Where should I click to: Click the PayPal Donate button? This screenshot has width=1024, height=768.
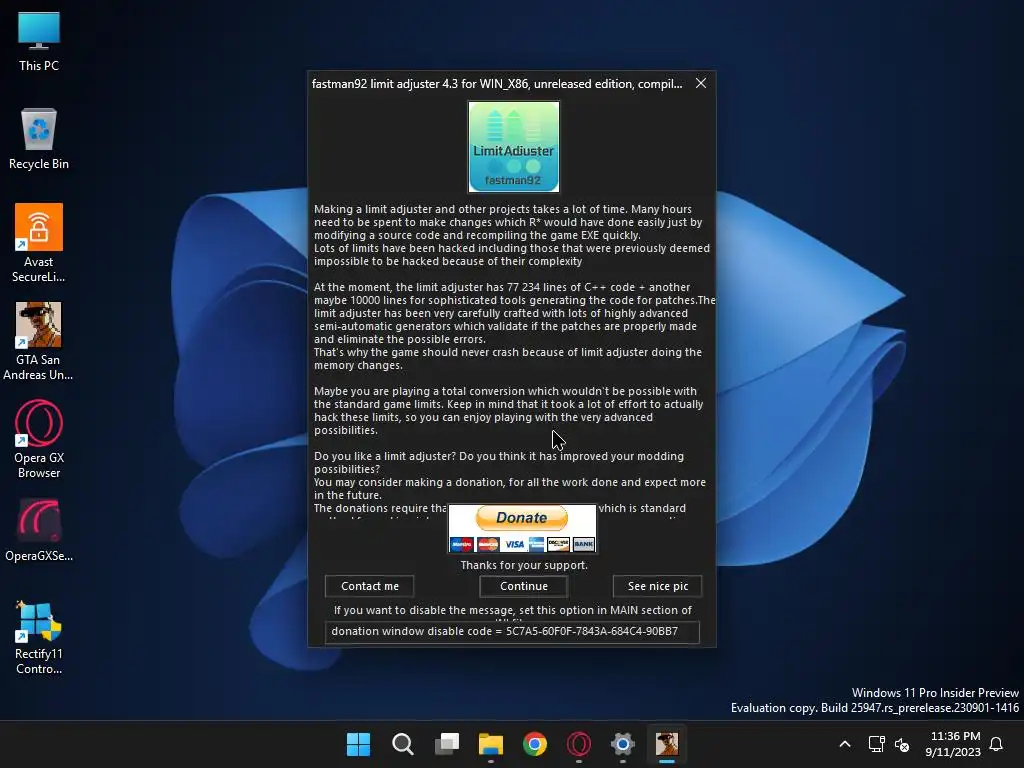(522, 528)
